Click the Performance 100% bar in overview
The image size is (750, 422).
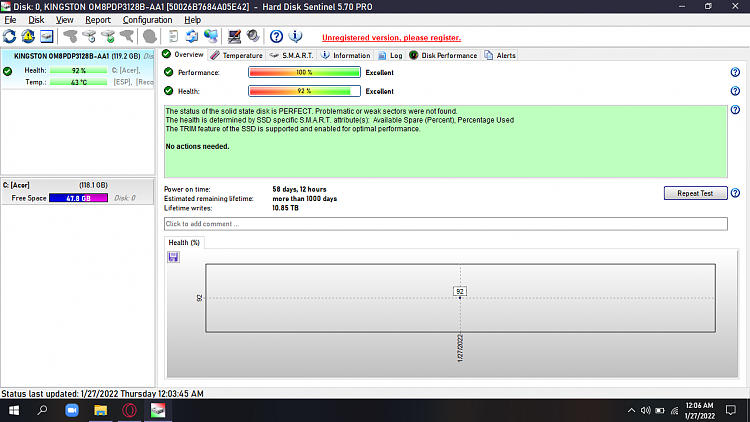pos(304,72)
